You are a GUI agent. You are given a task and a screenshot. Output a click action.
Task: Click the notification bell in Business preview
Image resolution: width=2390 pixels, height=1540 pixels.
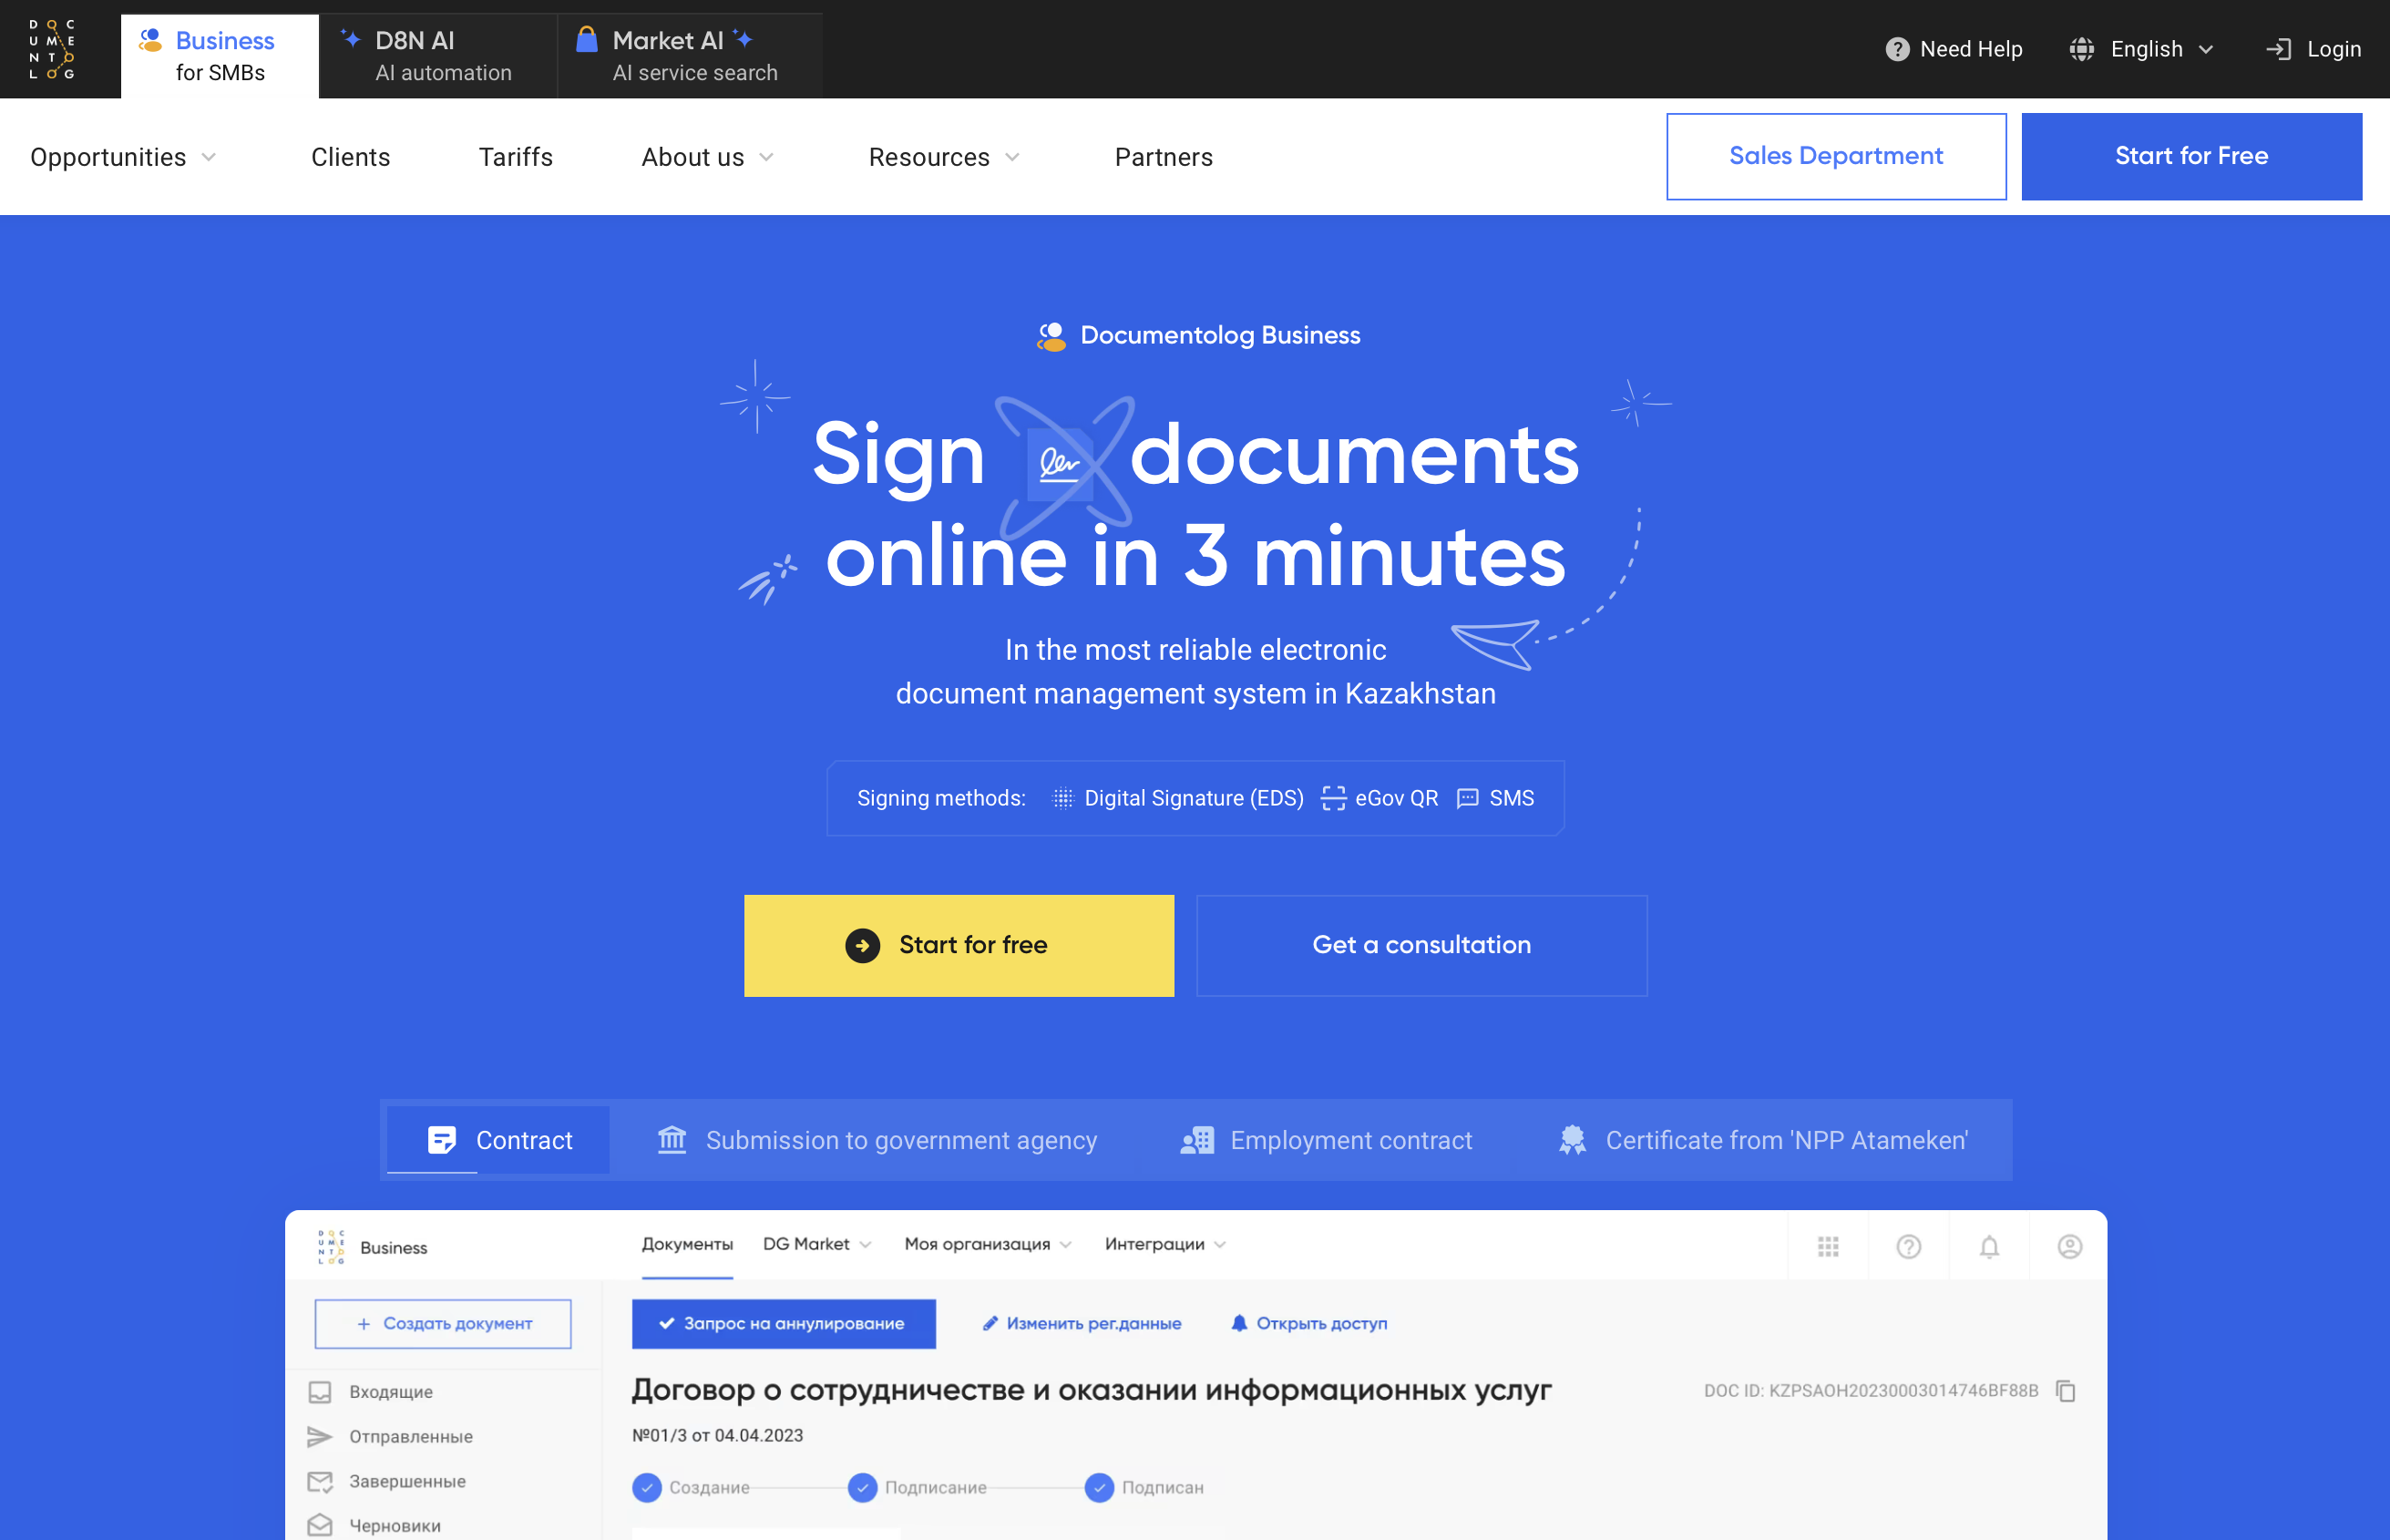click(x=1989, y=1246)
